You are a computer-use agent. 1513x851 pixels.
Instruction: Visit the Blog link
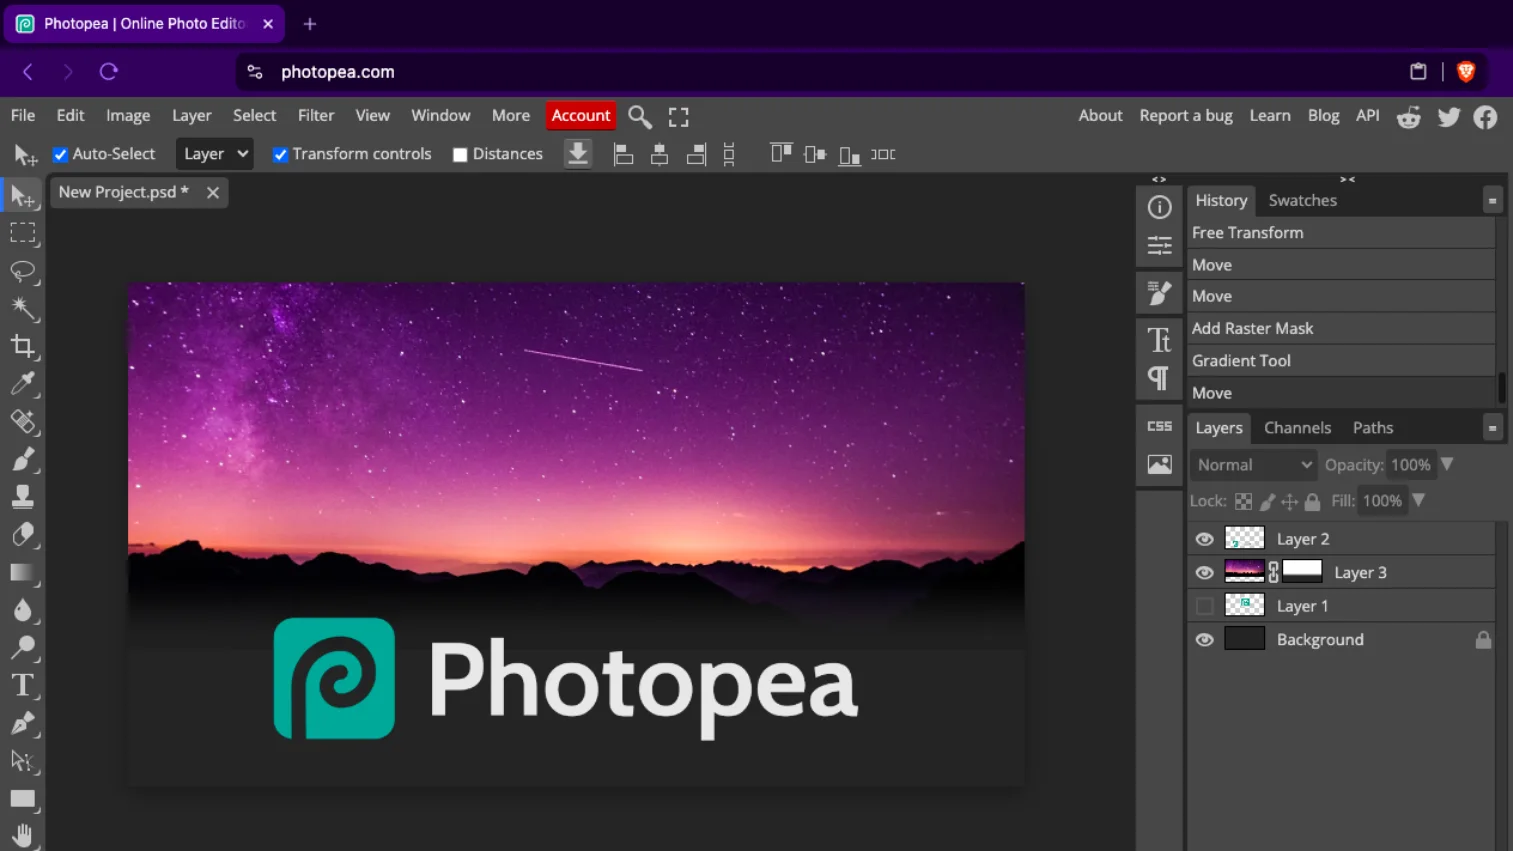tap(1323, 115)
